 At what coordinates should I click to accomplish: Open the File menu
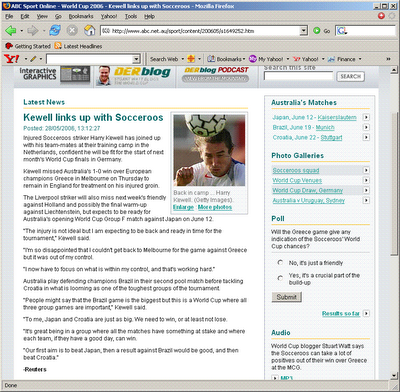pyautogui.click(x=9, y=16)
